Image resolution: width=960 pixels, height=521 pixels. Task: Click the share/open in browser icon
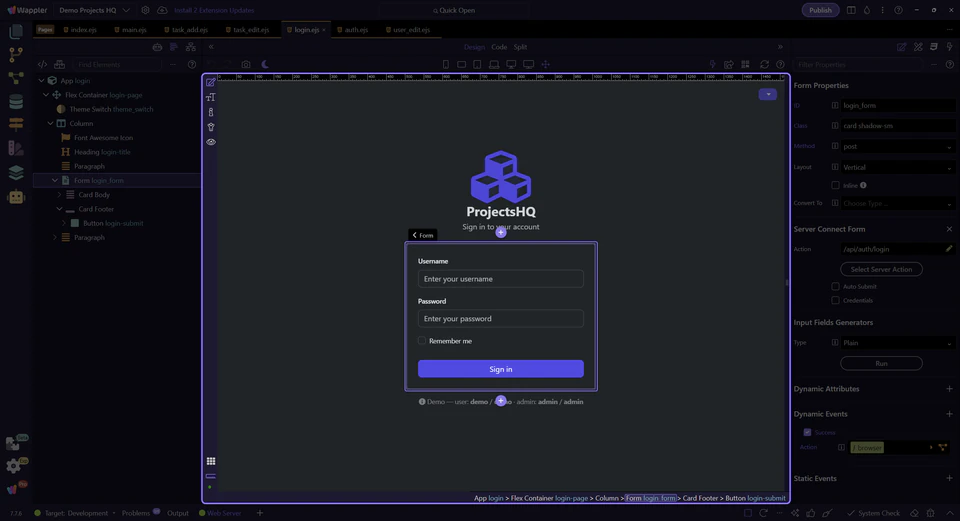729,64
